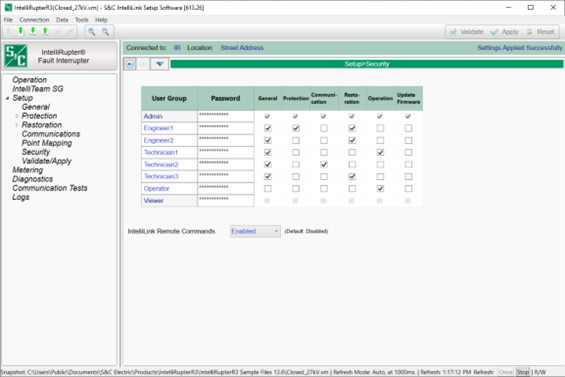Screen dimensions: 565x377
Task: Click the R/W indicator in status bar
Action: [540, 372]
